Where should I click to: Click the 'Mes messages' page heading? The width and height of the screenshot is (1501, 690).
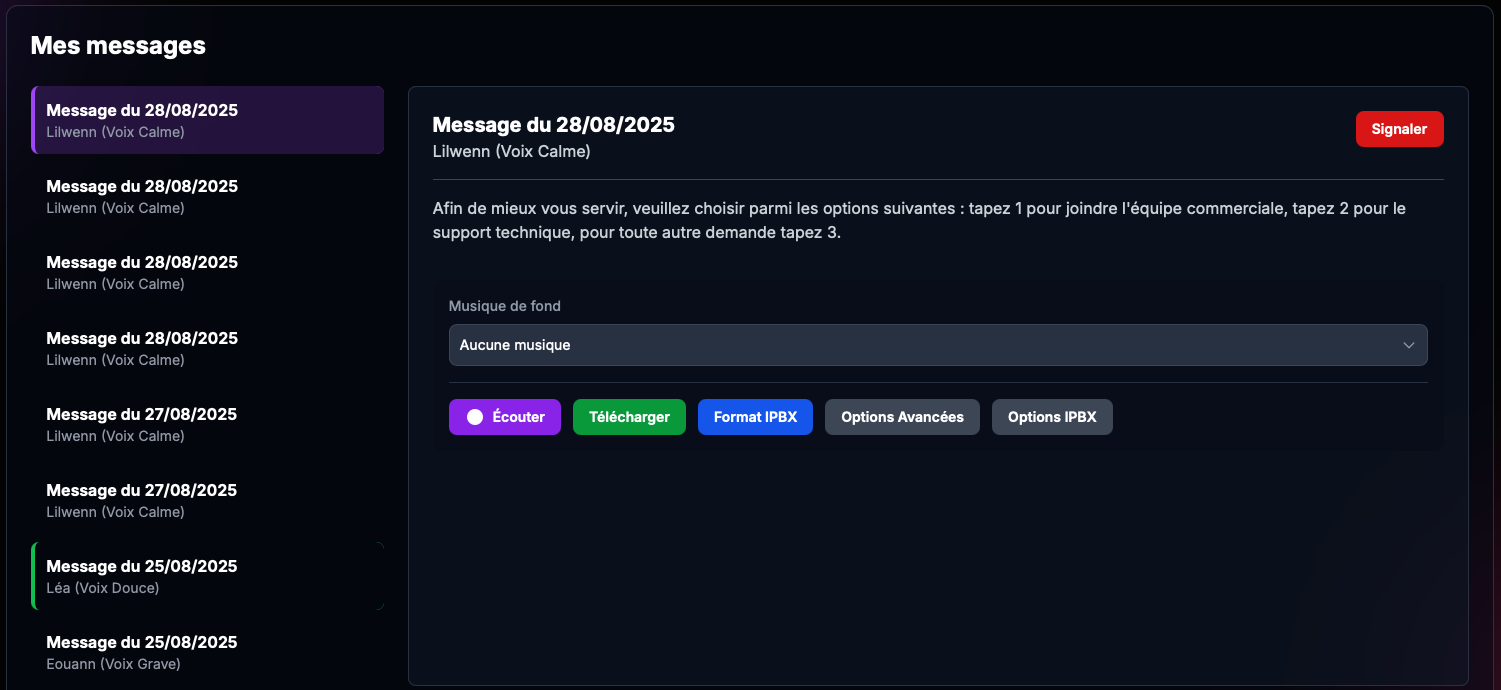(x=118, y=45)
